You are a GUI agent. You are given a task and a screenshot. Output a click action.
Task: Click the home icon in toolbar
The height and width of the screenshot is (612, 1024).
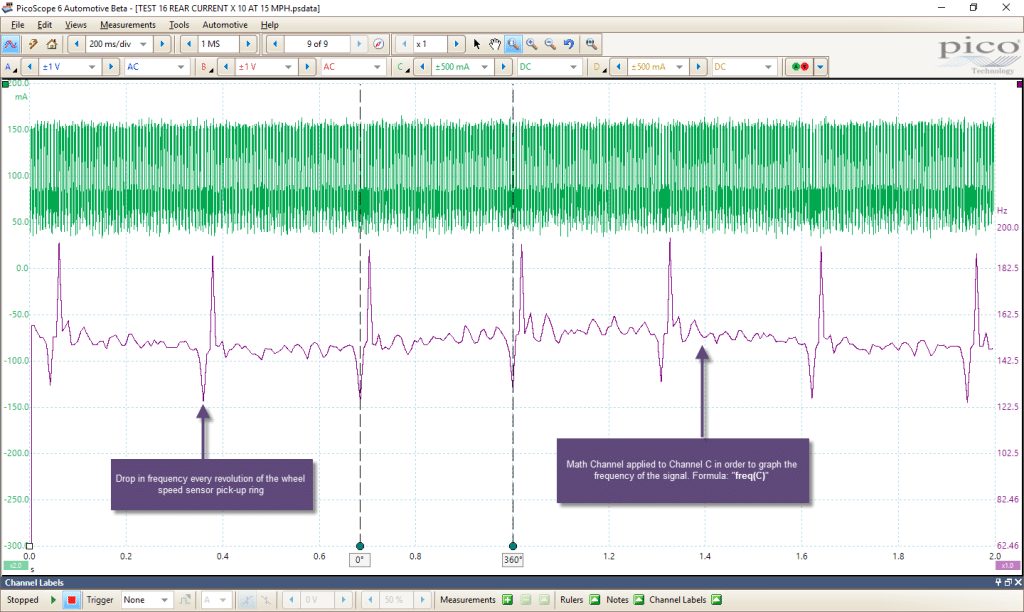pos(52,44)
